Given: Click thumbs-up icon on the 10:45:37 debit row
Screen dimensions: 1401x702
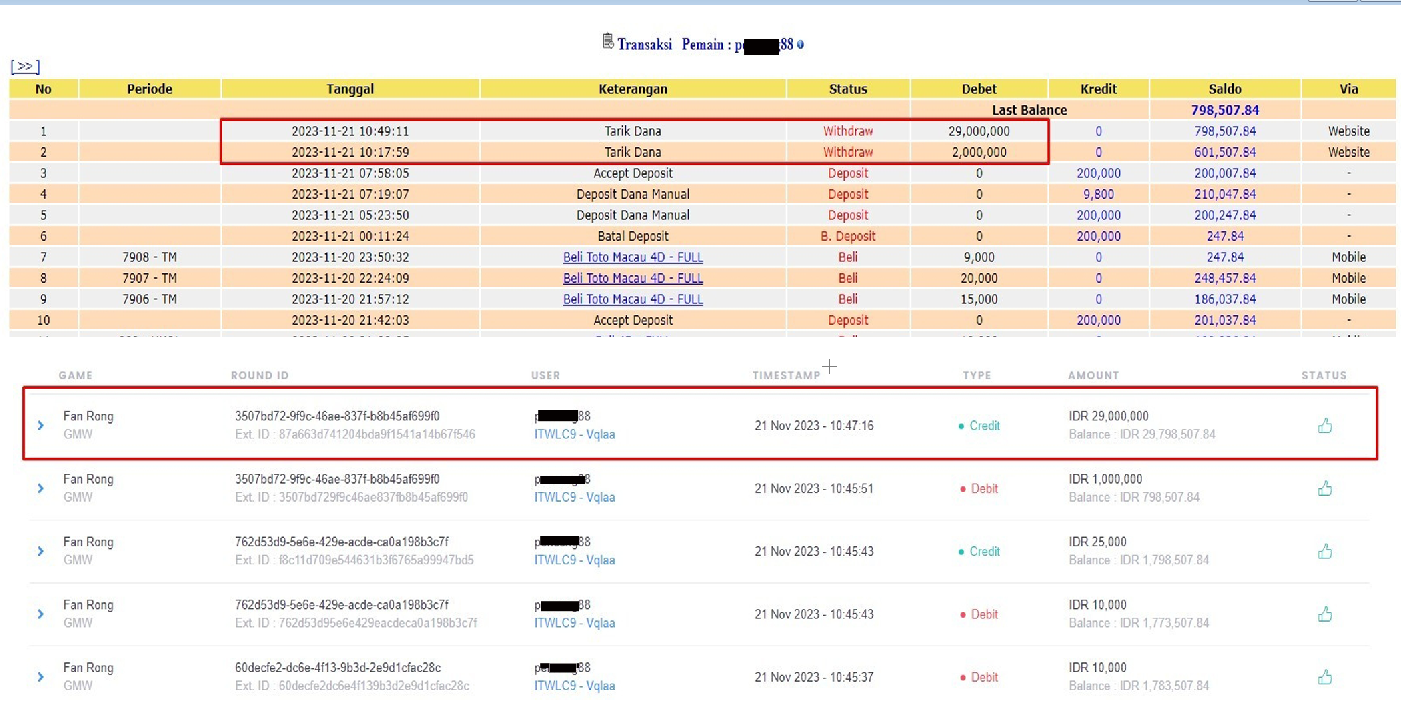Looking at the screenshot, I should pyautogui.click(x=1325, y=677).
